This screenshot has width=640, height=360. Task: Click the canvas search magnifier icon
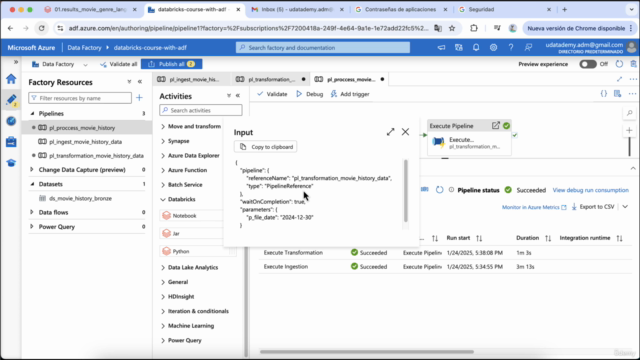coord(629,113)
